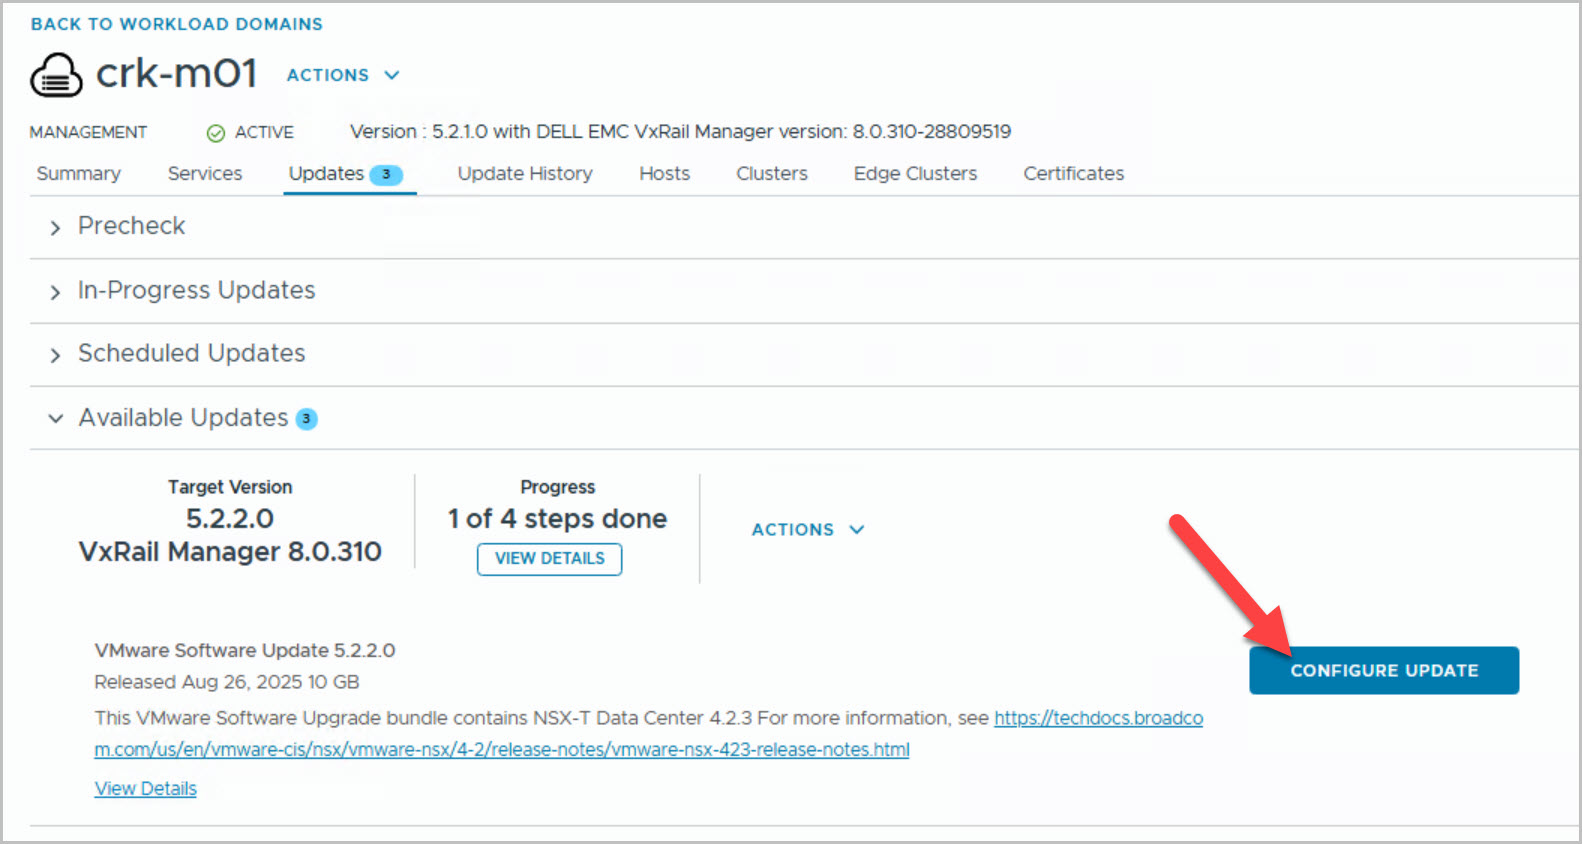Show the Certificates tab
Image resolution: width=1582 pixels, height=844 pixels.
1074,174
